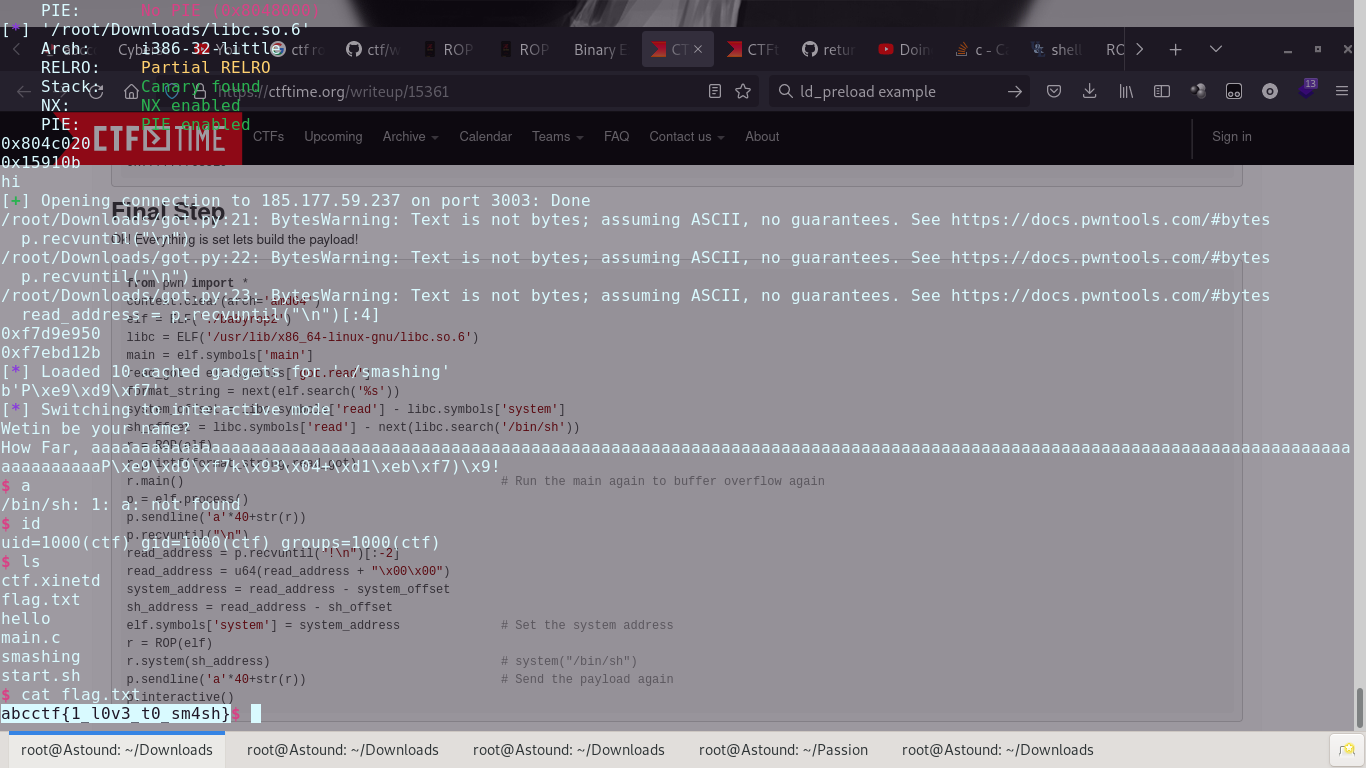Expand the Upcoming dropdown menu
This screenshot has height=768, width=1366.
click(x=333, y=136)
